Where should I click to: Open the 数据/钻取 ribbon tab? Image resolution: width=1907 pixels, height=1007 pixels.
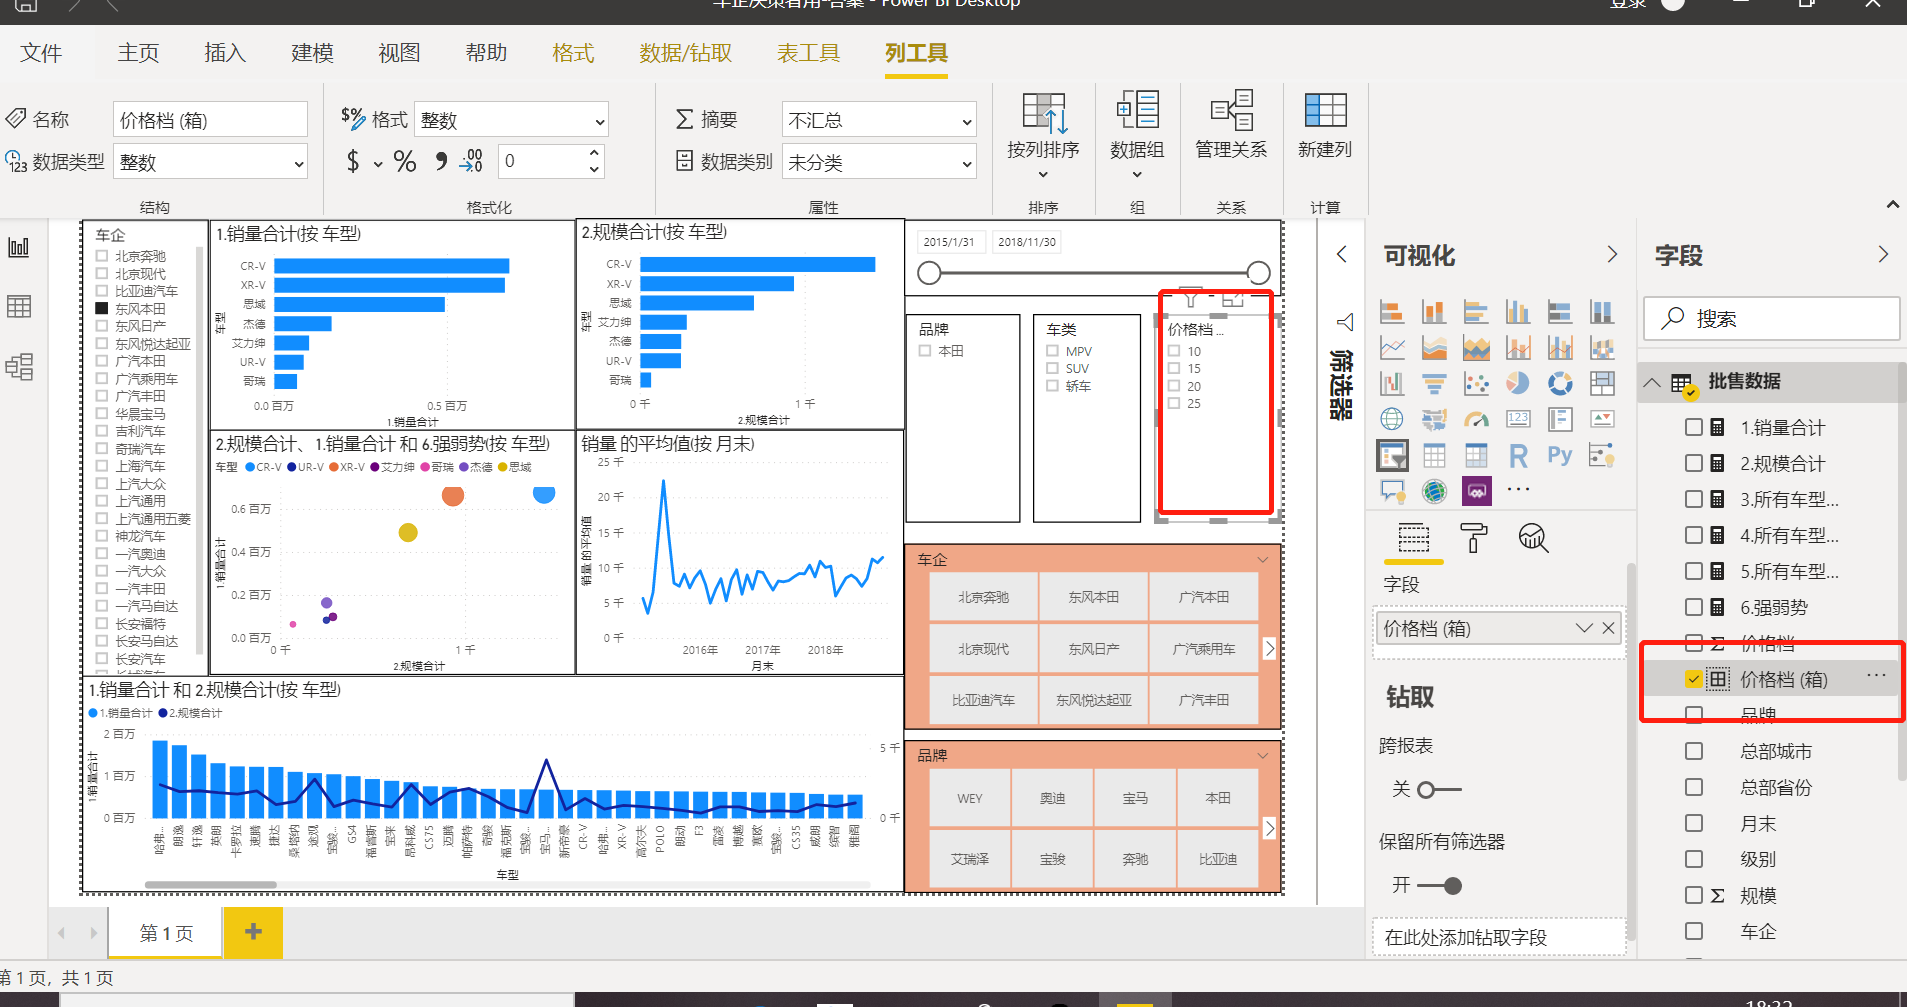click(686, 53)
